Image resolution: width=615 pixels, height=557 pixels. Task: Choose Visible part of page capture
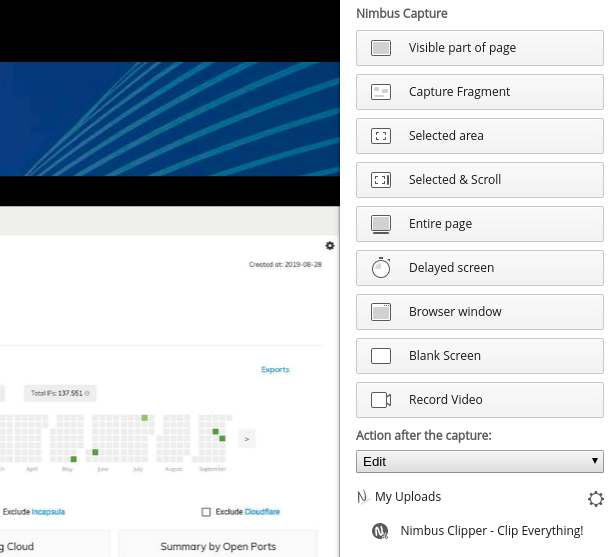pyautogui.click(x=480, y=48)
